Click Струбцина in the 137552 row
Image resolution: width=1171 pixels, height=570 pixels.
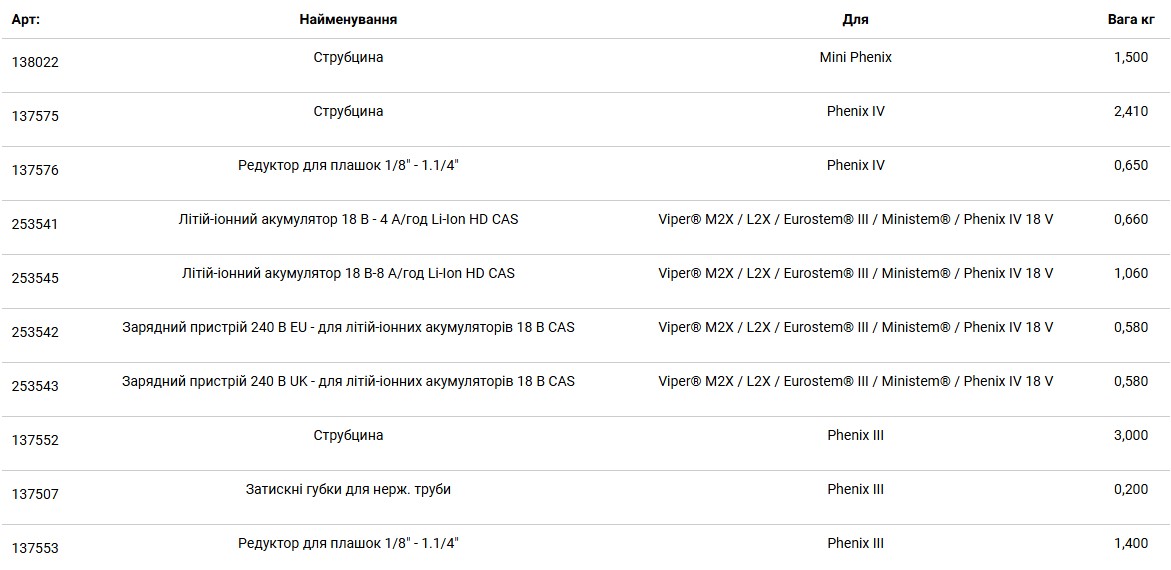[x=348, y=435]
